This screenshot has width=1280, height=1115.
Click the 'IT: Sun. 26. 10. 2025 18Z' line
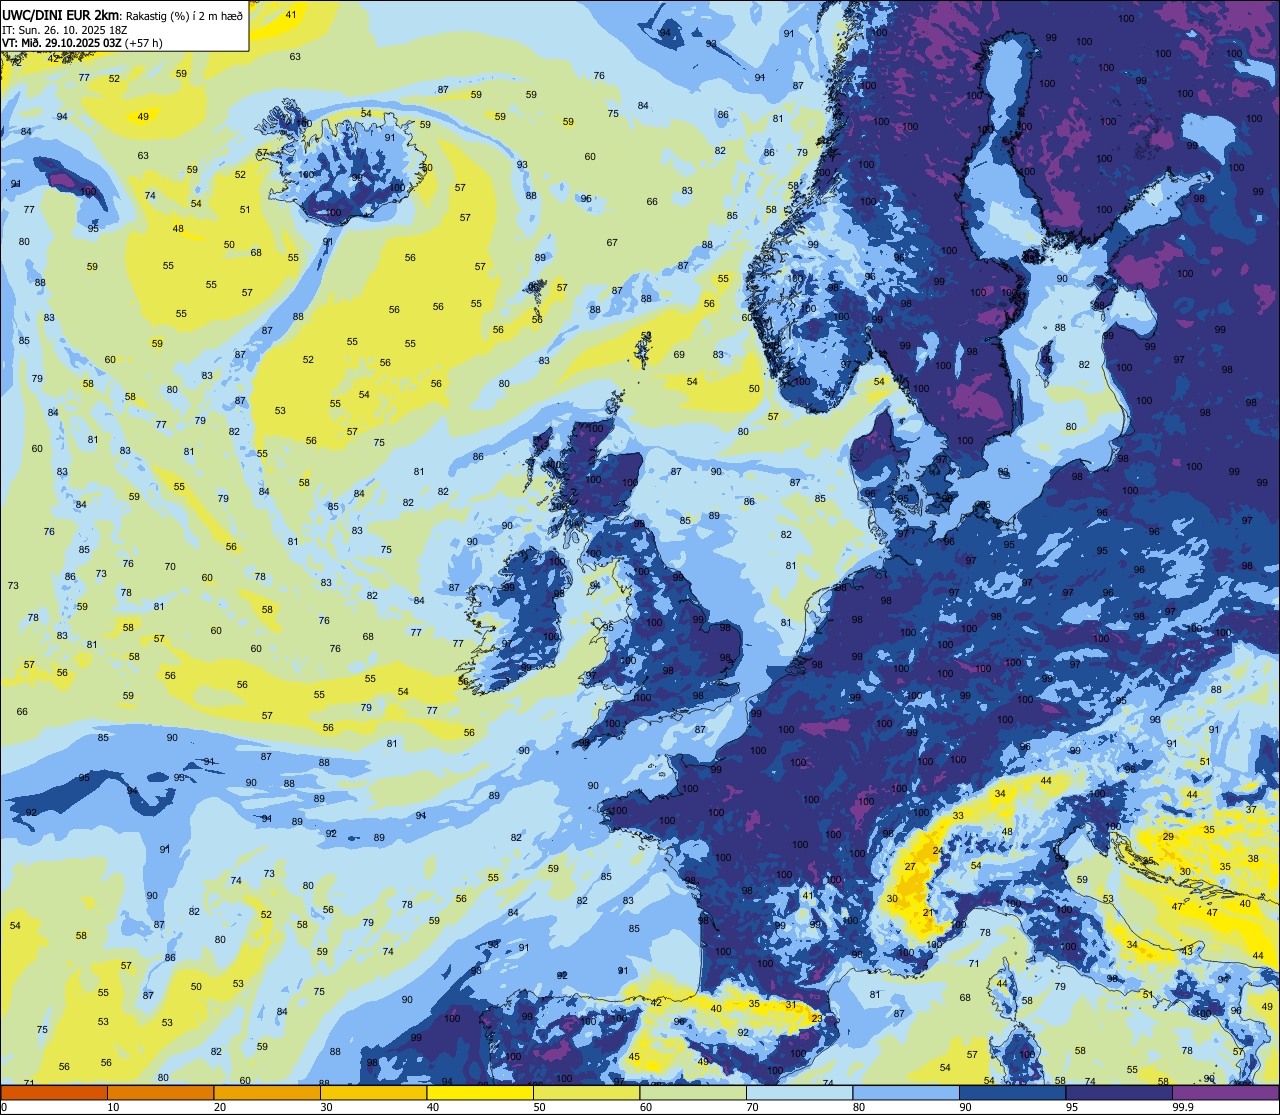click(65, 29)
